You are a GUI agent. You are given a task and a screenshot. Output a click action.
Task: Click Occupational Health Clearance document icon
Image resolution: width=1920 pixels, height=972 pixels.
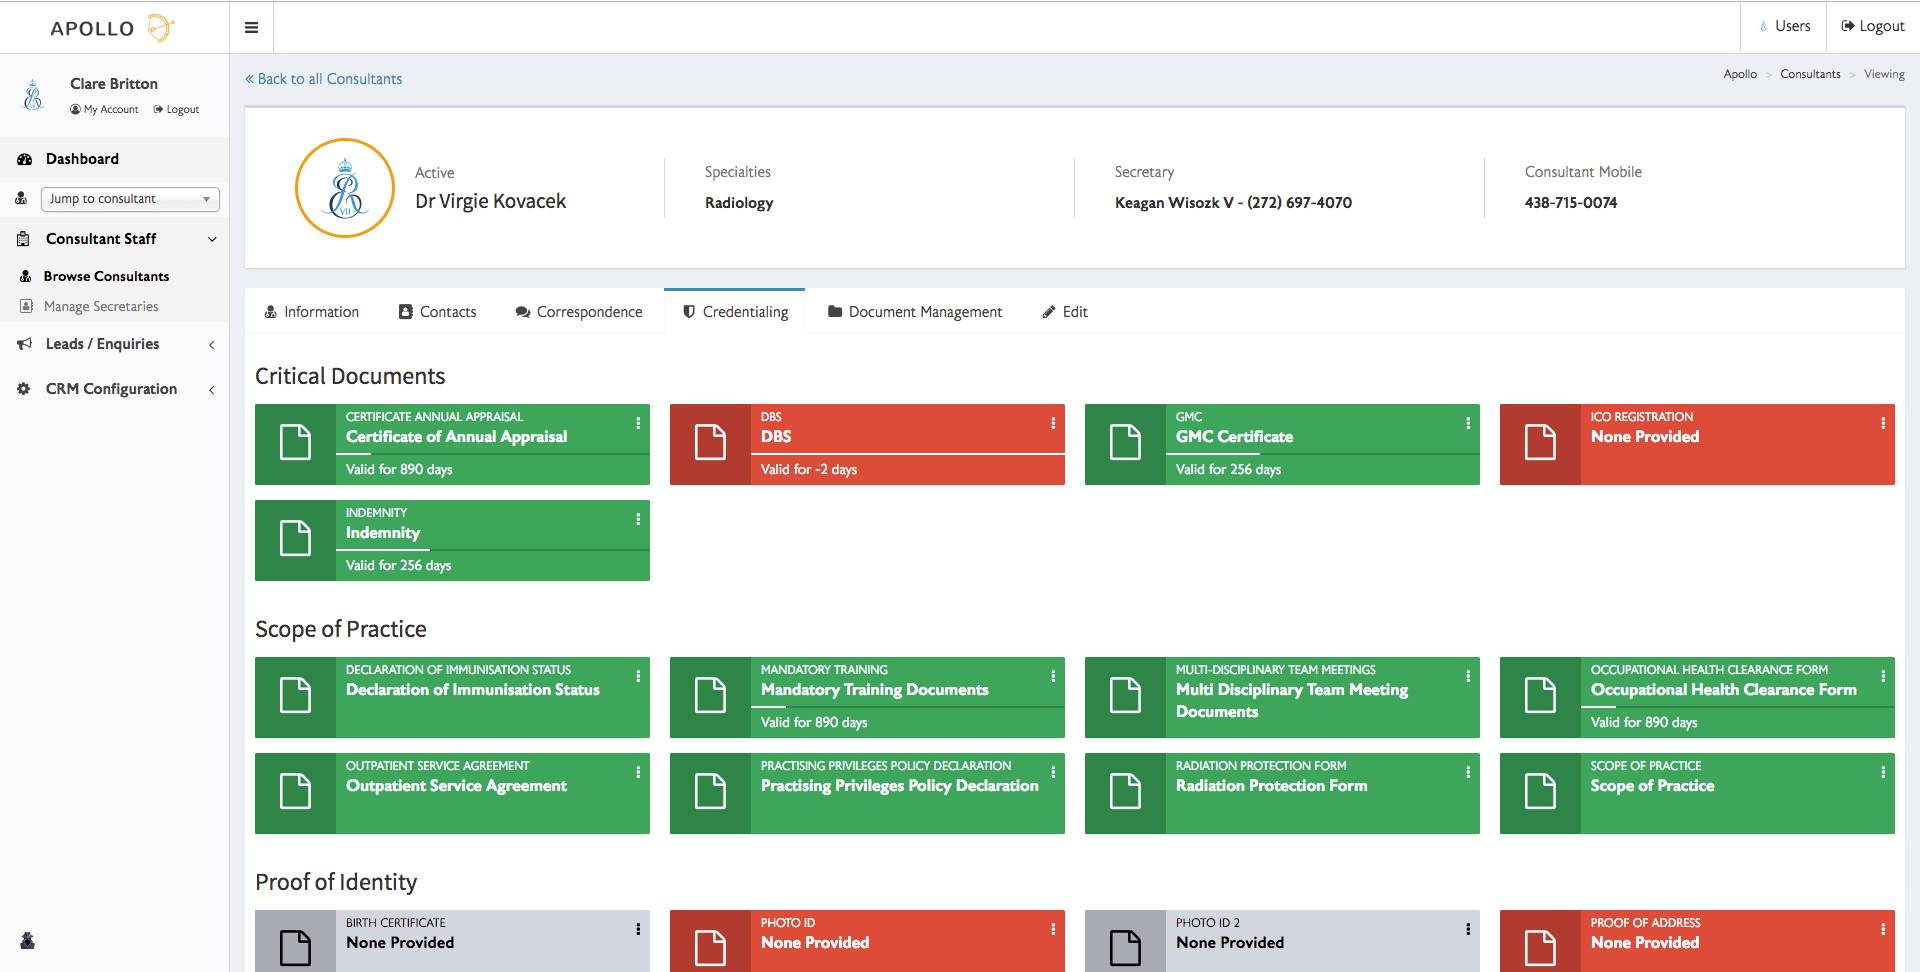[x=1540, y=696]
